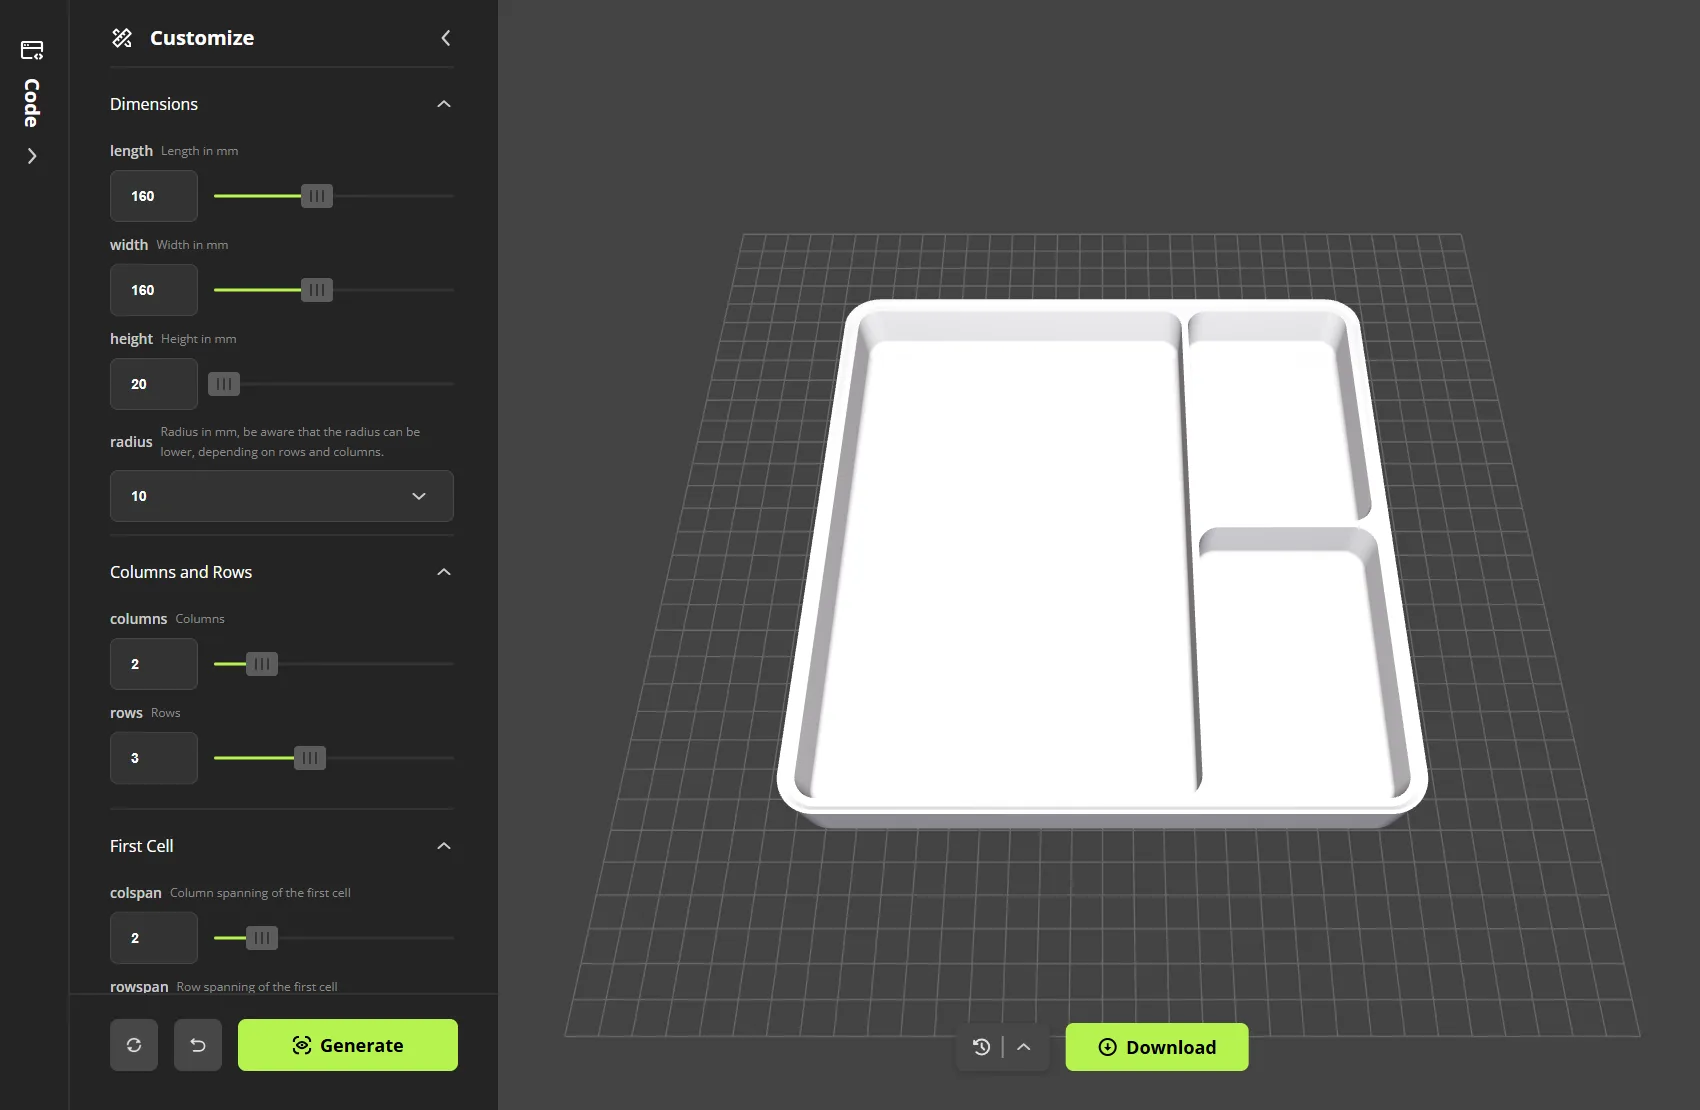Screen dimensions: 1700x1110
Task: Open the radius dropdown
Action: 281,496
